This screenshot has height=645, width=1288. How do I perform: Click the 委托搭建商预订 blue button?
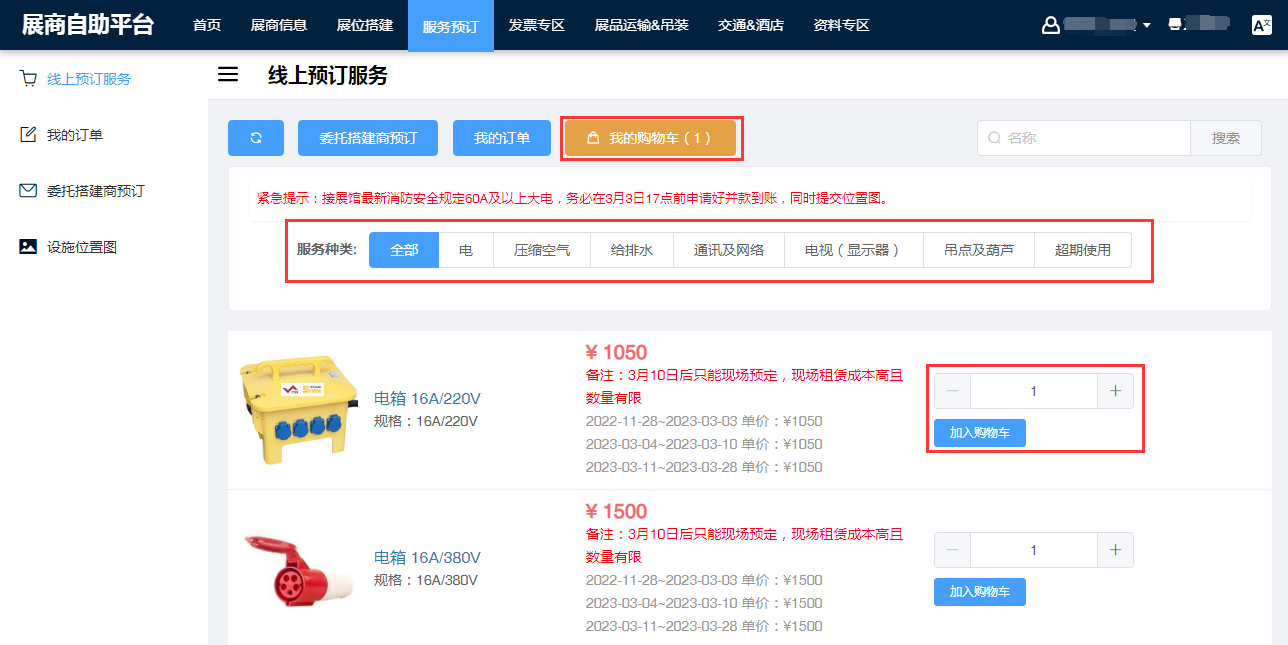pyautogui.click(x=367, y=138)
